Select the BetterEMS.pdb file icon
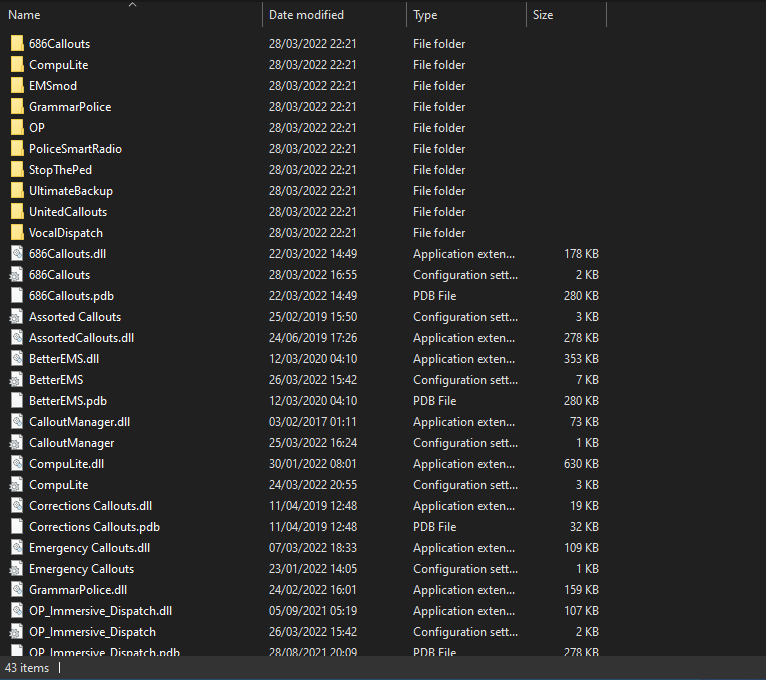Viewport: 766px width, 680px height. (x=17, y=401)
